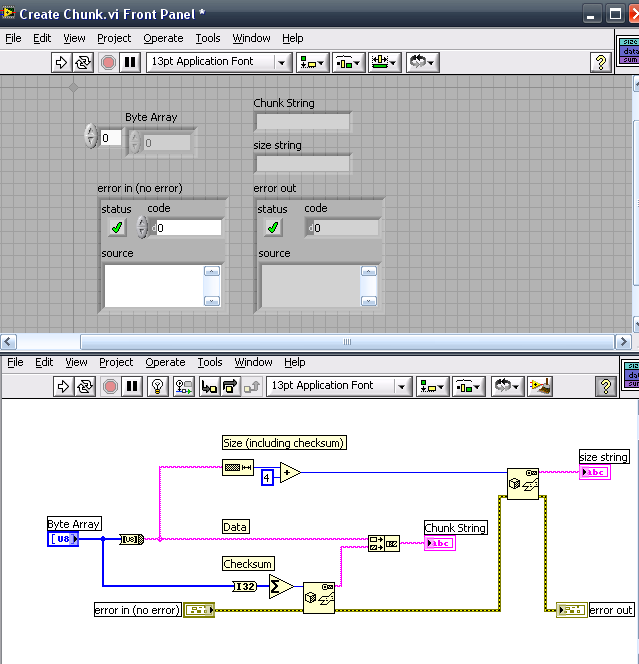Open the block diagram Reorder dropdown
639x664 pixels.
[x=506, y=386]
